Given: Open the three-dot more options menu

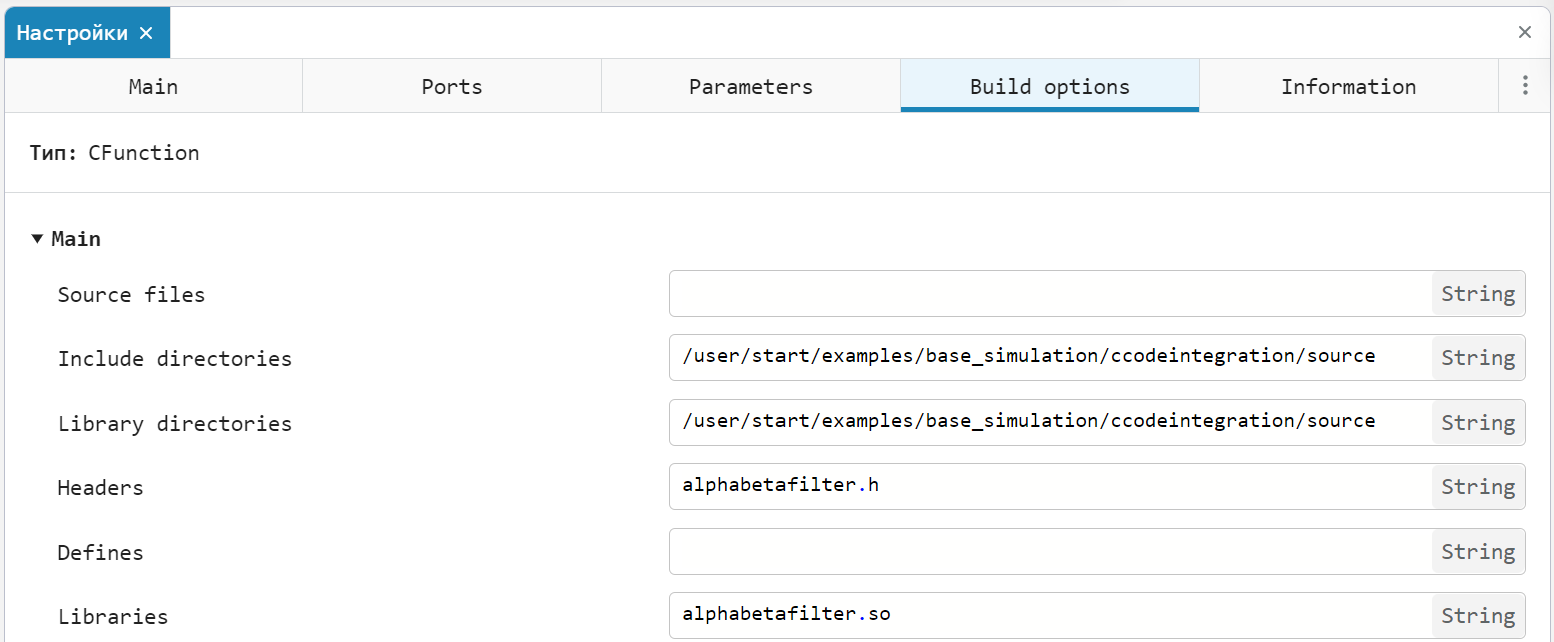Looking at the screenshot, I should pyautogui.click(x=1525, y=86).
